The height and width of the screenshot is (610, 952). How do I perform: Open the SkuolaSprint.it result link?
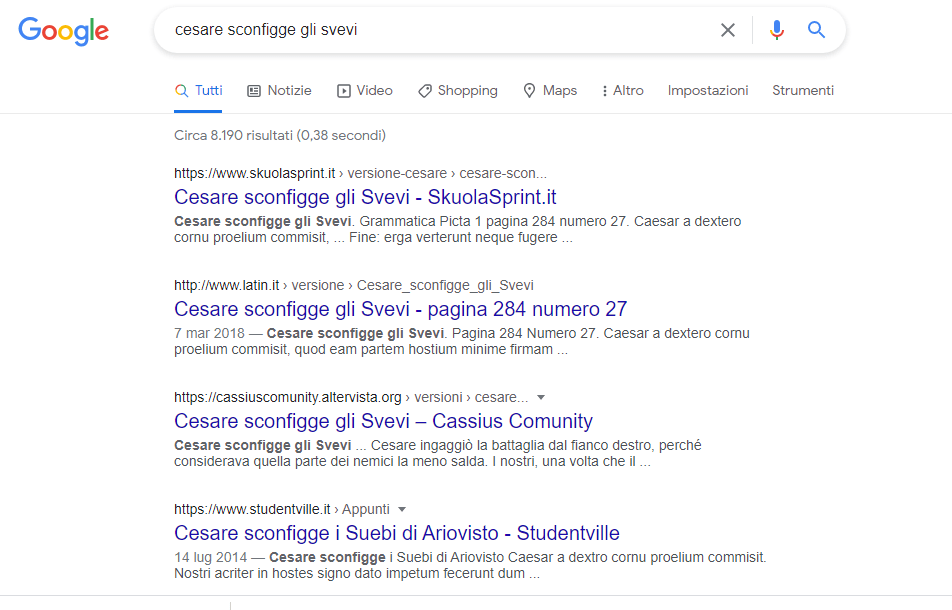pyautogui.click(x=365, y=197)
